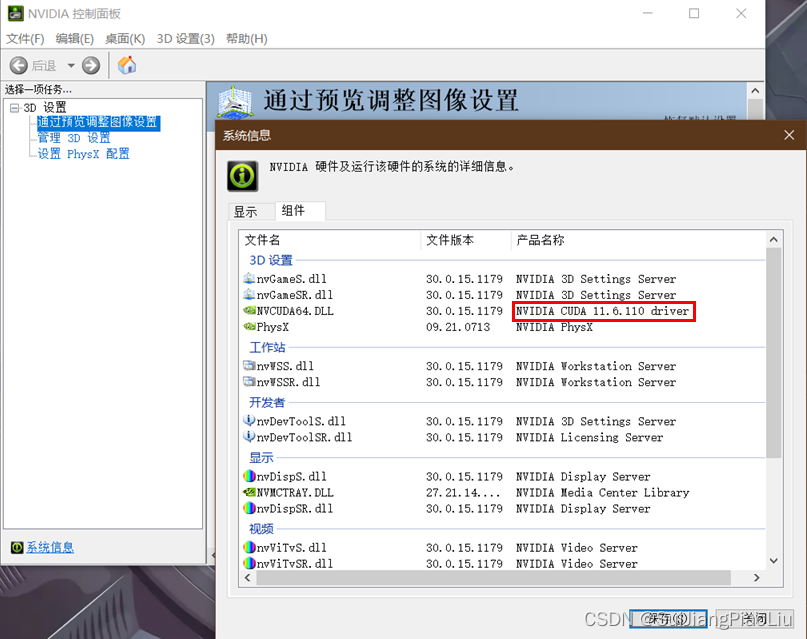Click the nvDevToolSR.dll file icon
This screenshot has height=639, width=807.
[x=249, y=437]
